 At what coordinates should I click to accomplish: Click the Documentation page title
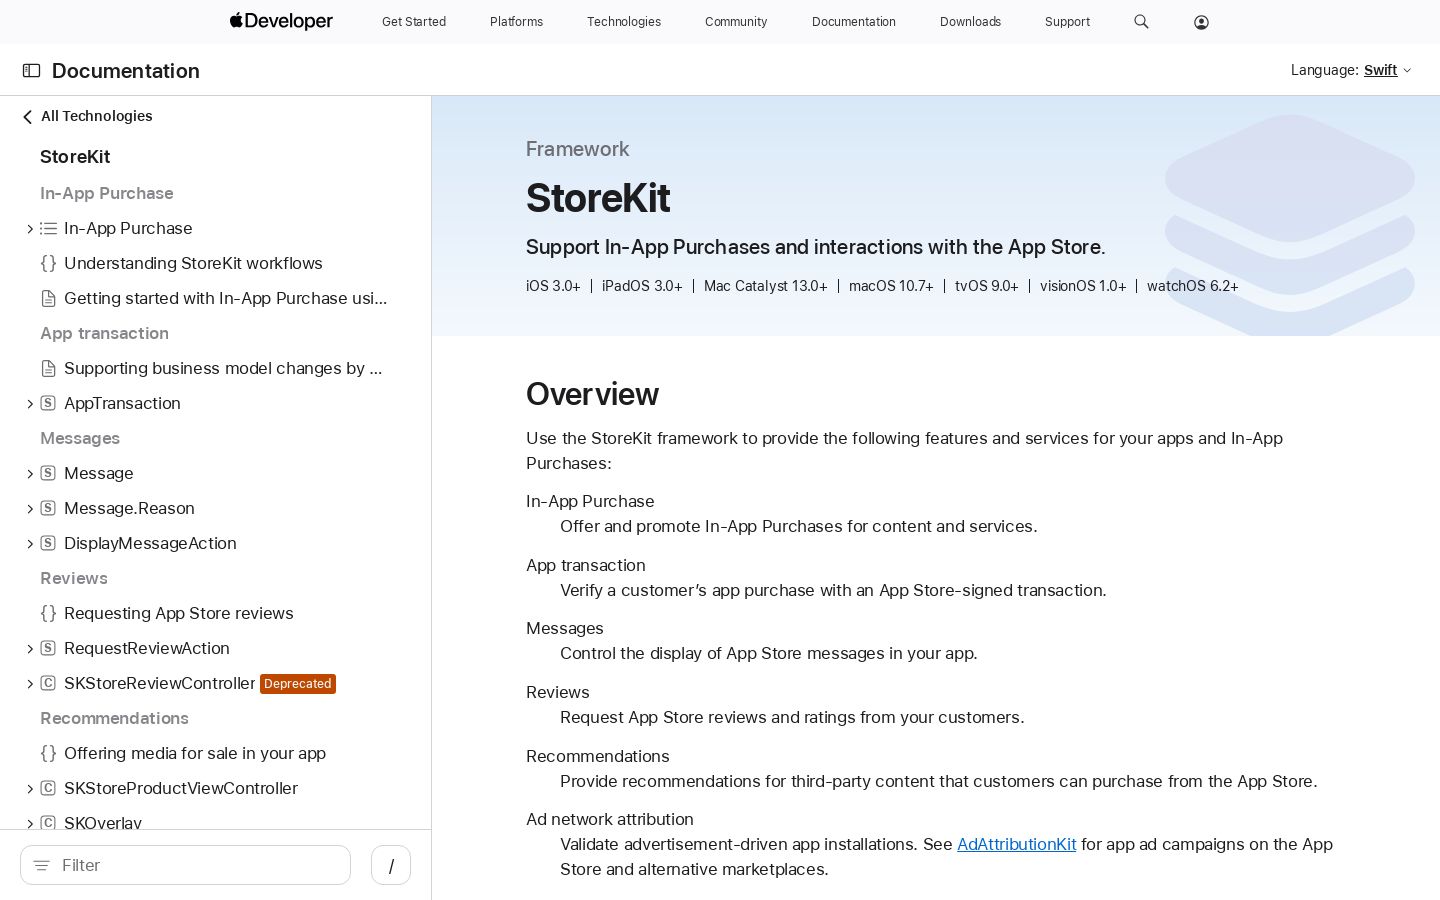(x=126, y=71)
